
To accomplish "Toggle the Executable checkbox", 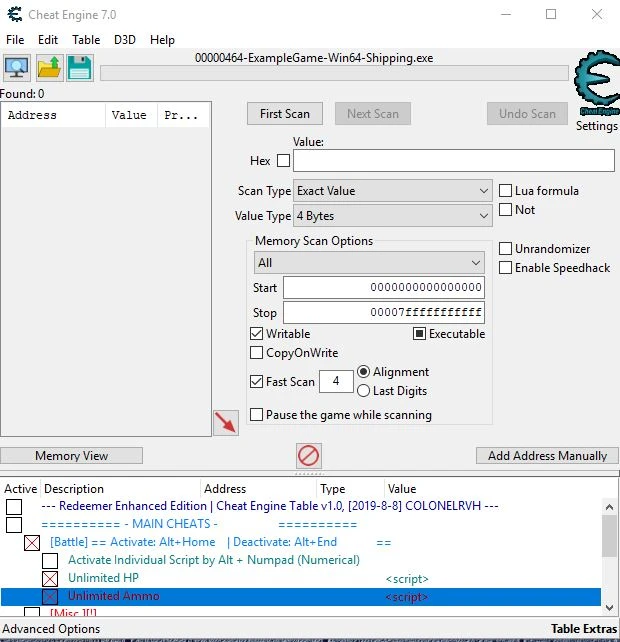I will (x=419, y=334).
